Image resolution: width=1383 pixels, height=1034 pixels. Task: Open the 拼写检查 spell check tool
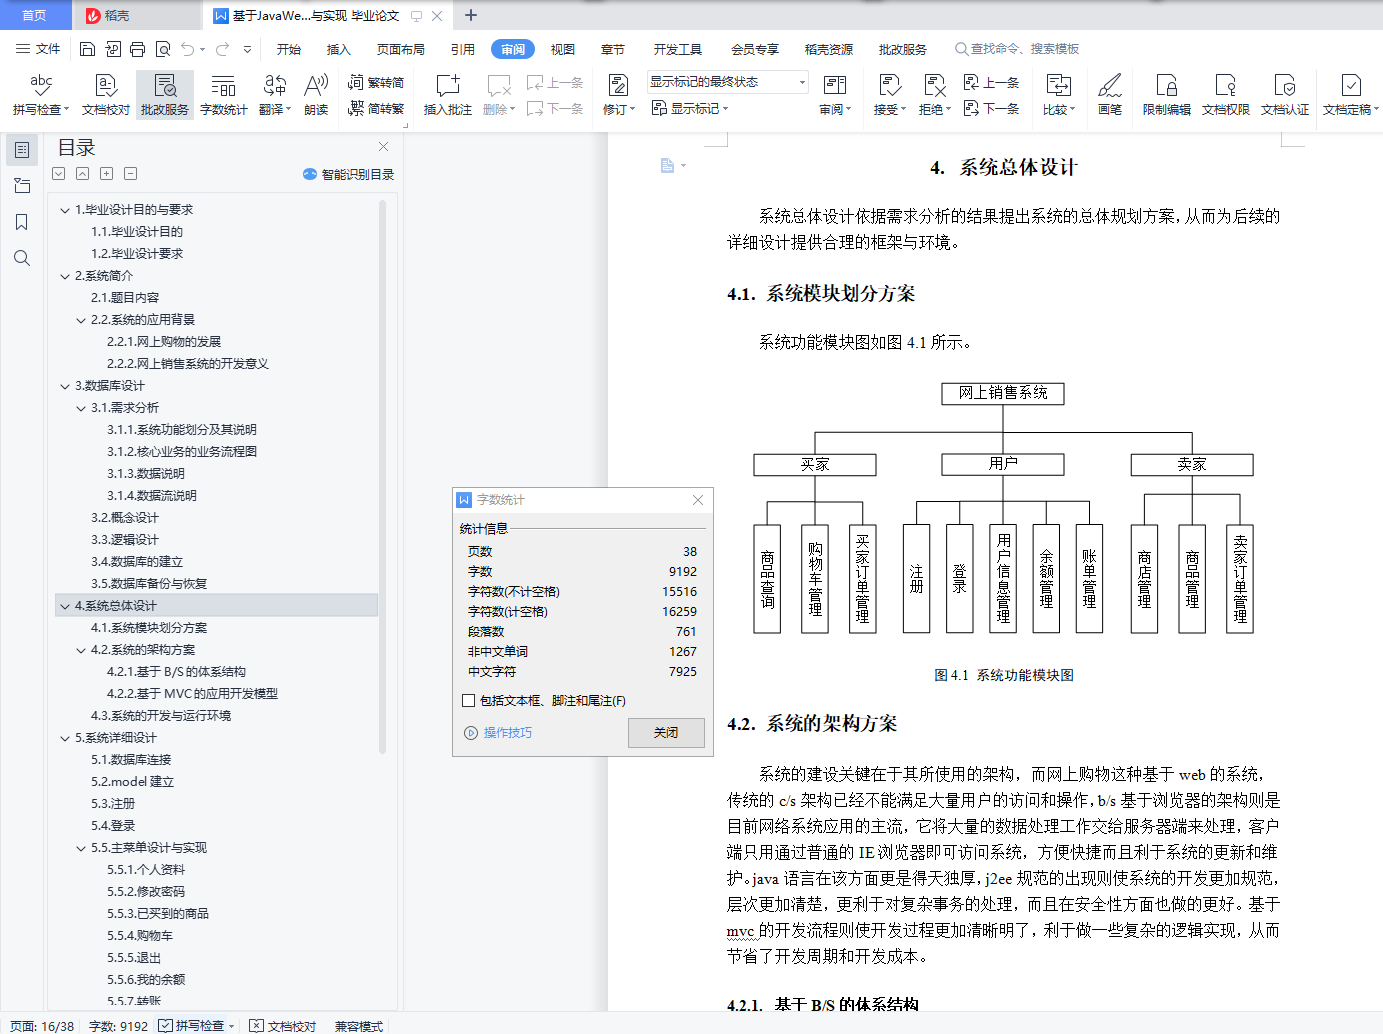tap(41, 95)
